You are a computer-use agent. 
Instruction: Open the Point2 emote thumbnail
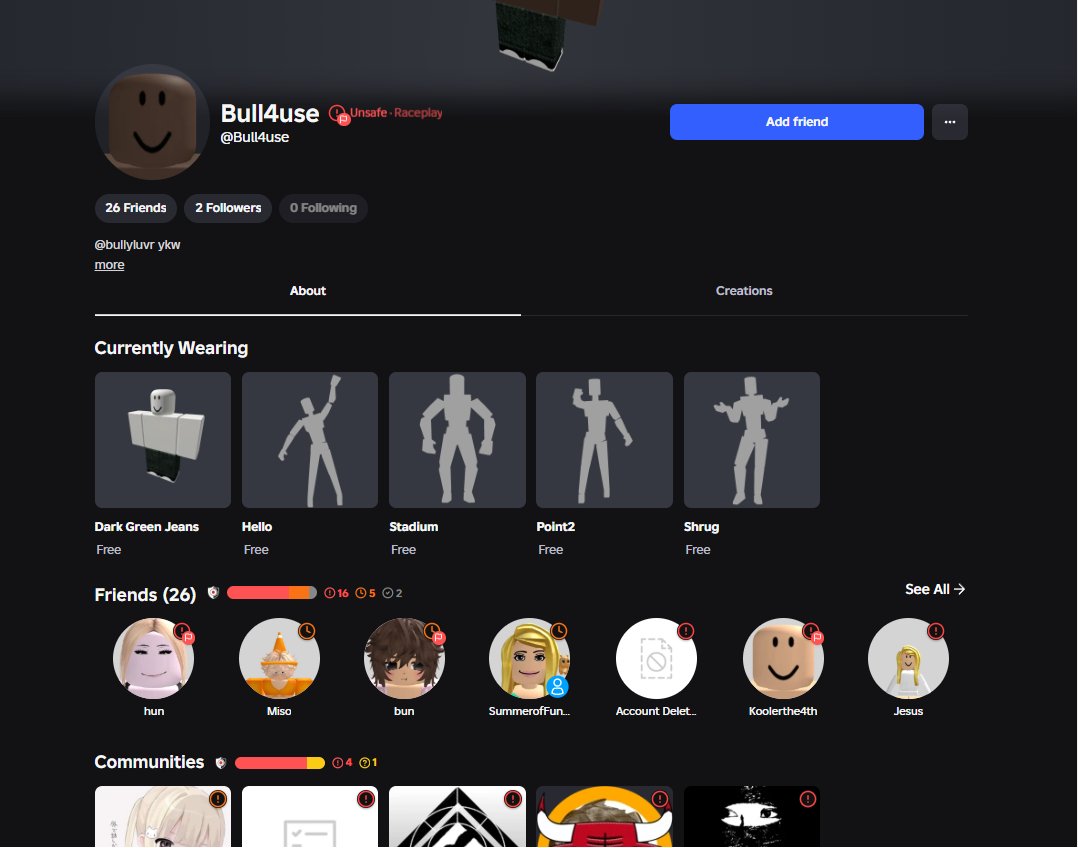pyautogui.click(x=604, y=440)
